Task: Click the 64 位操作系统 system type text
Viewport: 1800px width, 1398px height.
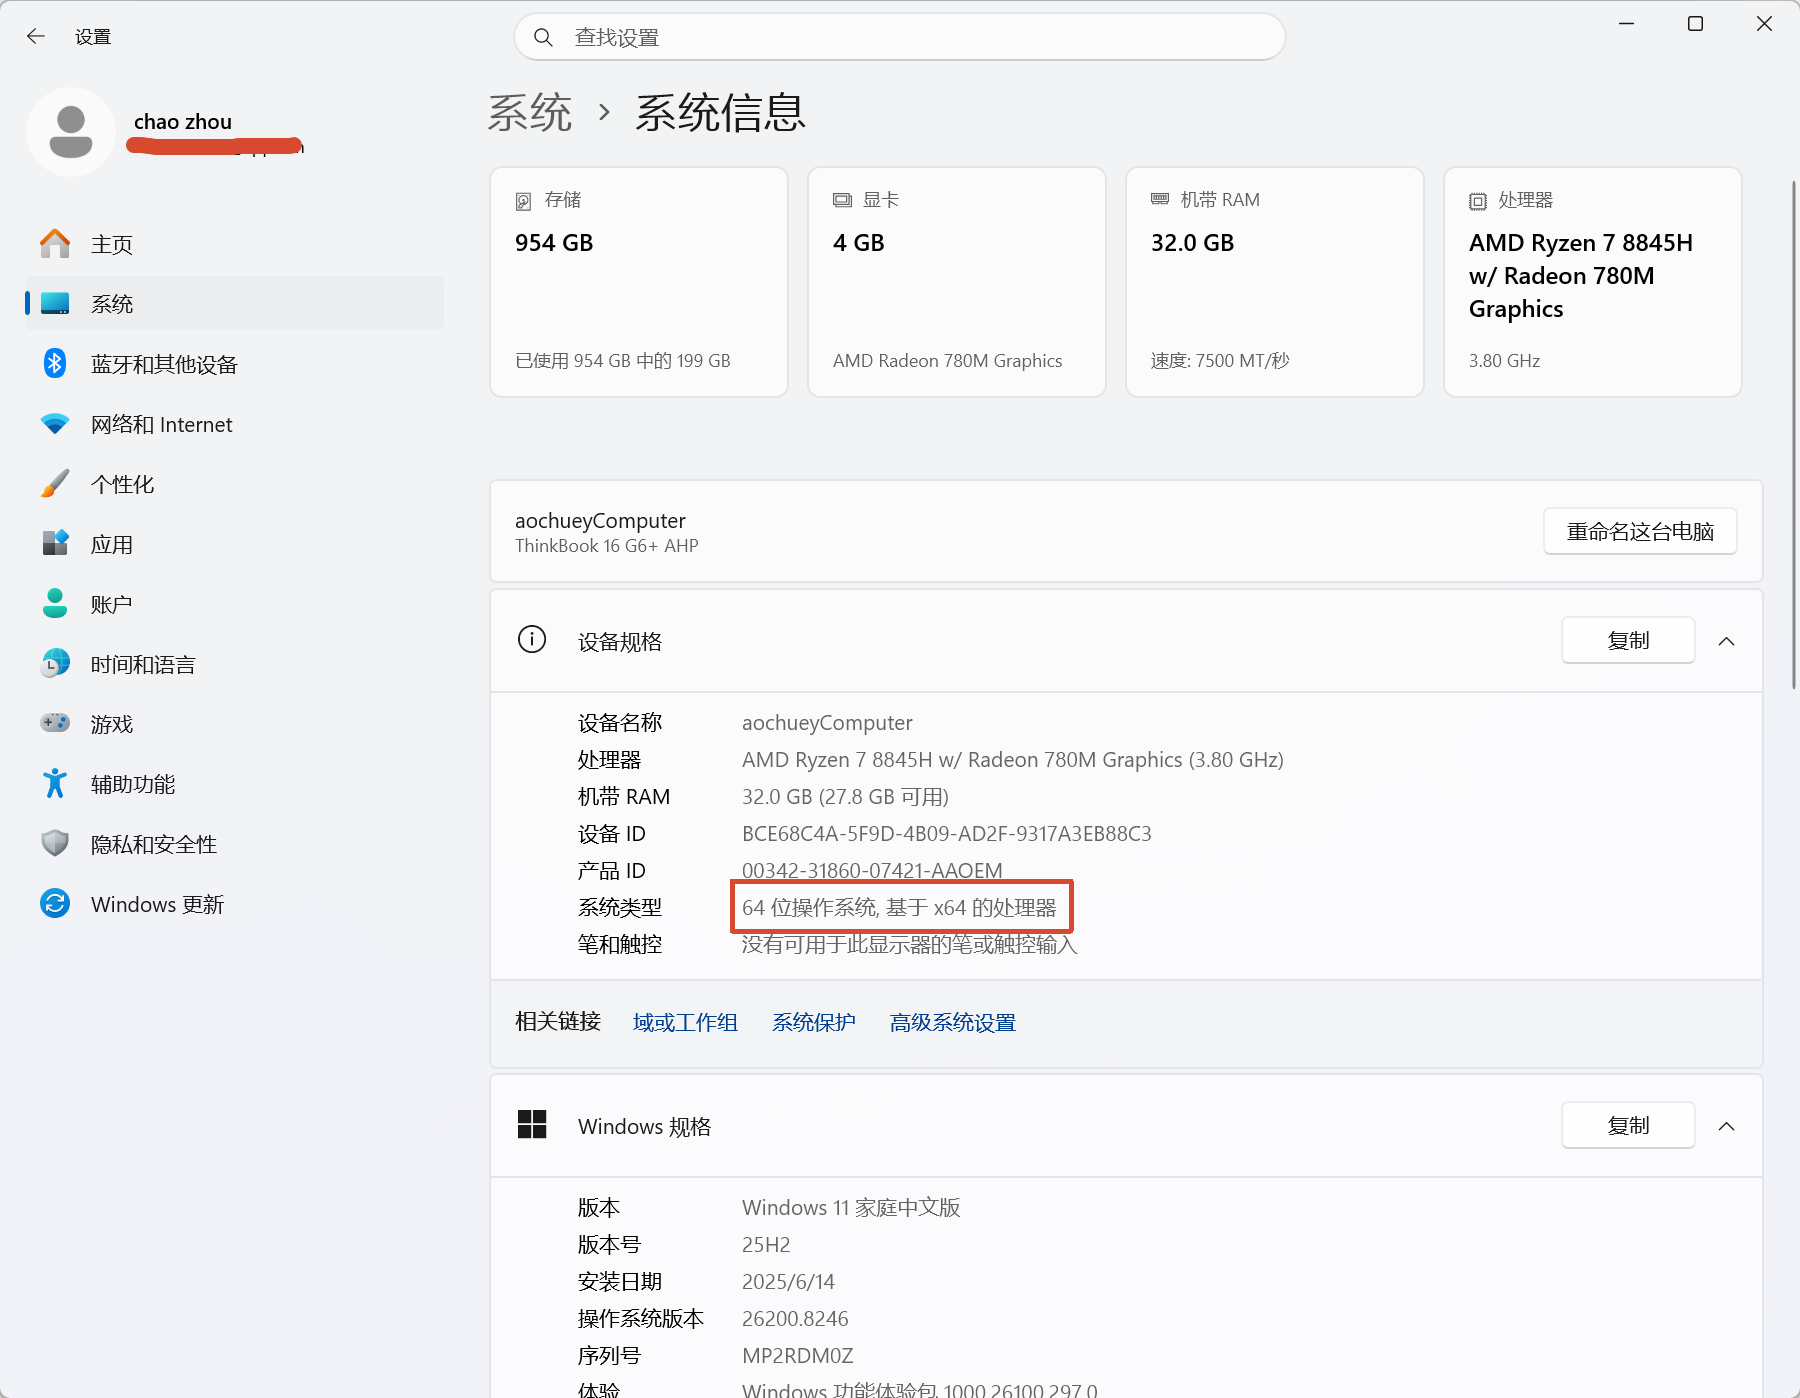Action: (899, 907)
